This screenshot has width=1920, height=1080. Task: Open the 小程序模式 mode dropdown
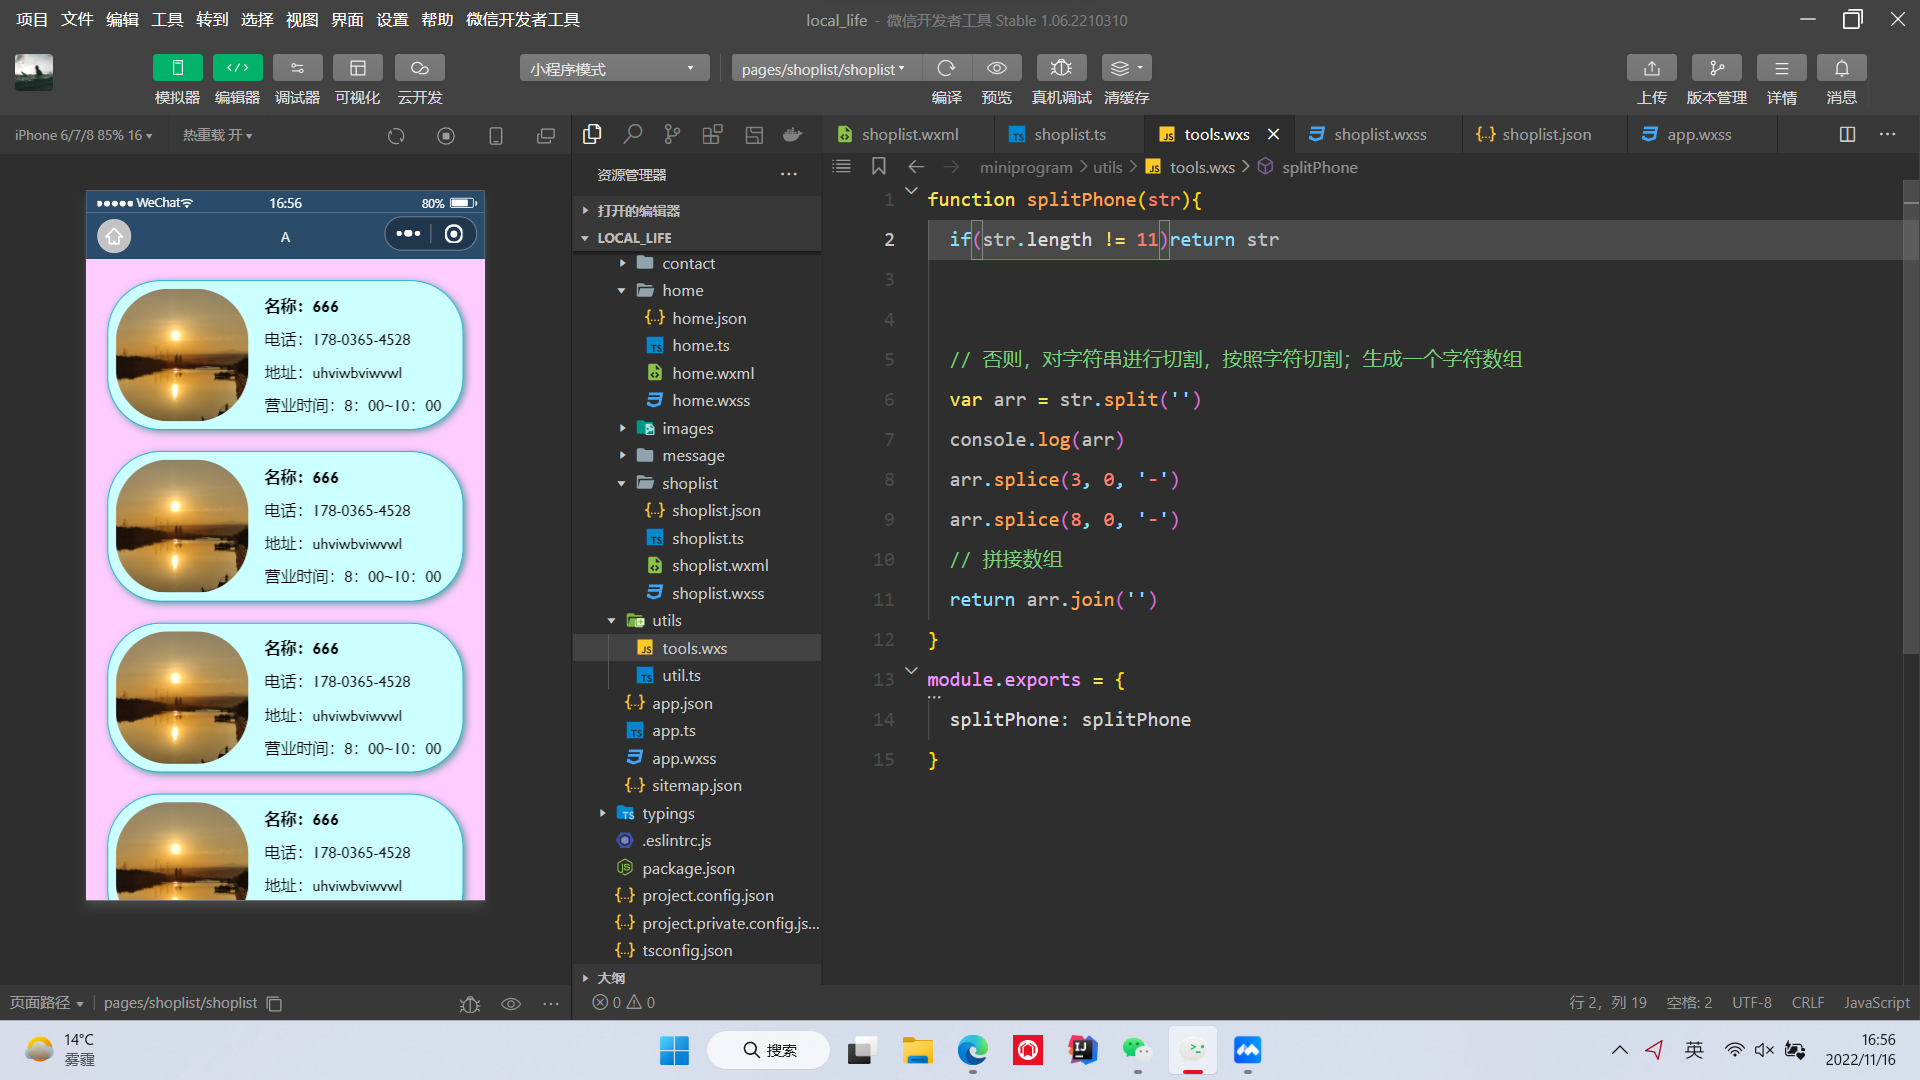(x=613, y=69)
